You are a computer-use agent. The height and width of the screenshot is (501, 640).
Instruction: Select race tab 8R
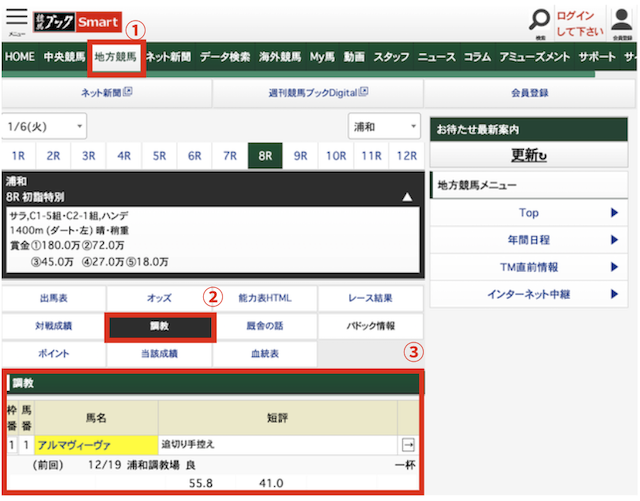pyautogui.click(x=265, y=156)
